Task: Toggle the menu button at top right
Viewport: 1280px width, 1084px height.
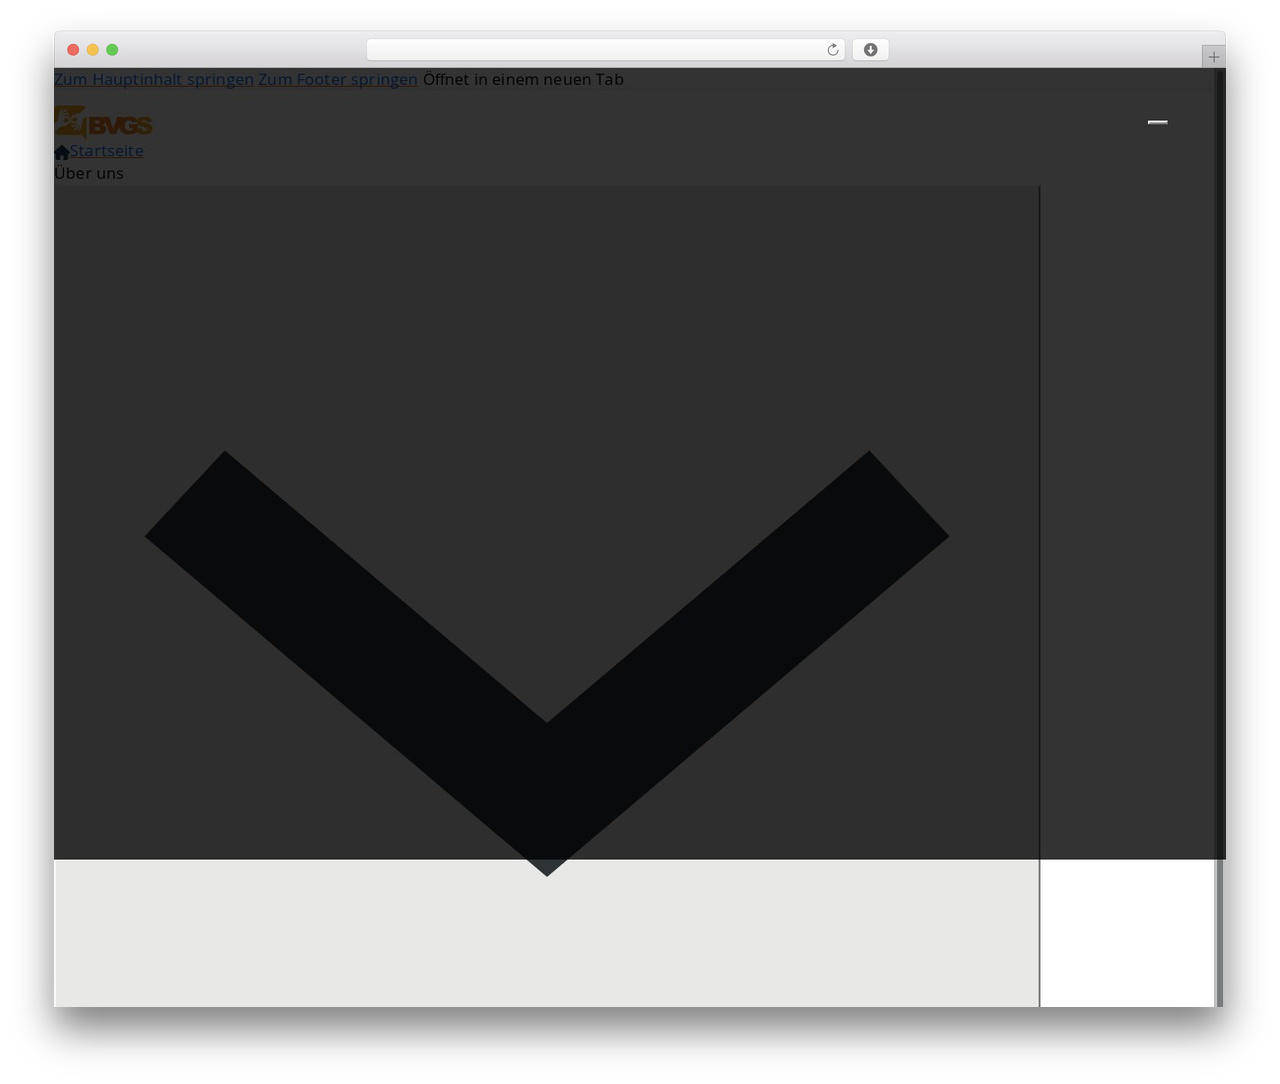Action: coord(1157,122)
